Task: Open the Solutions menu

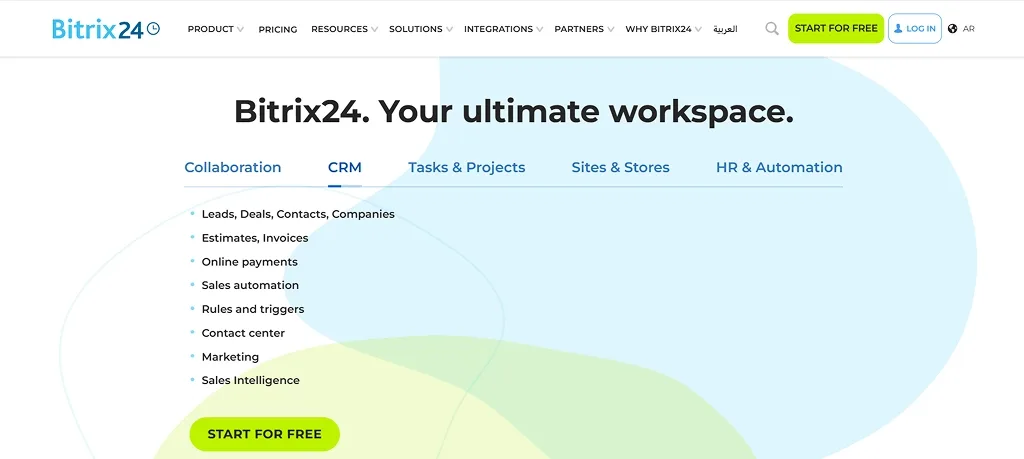Action: point(415,29)
